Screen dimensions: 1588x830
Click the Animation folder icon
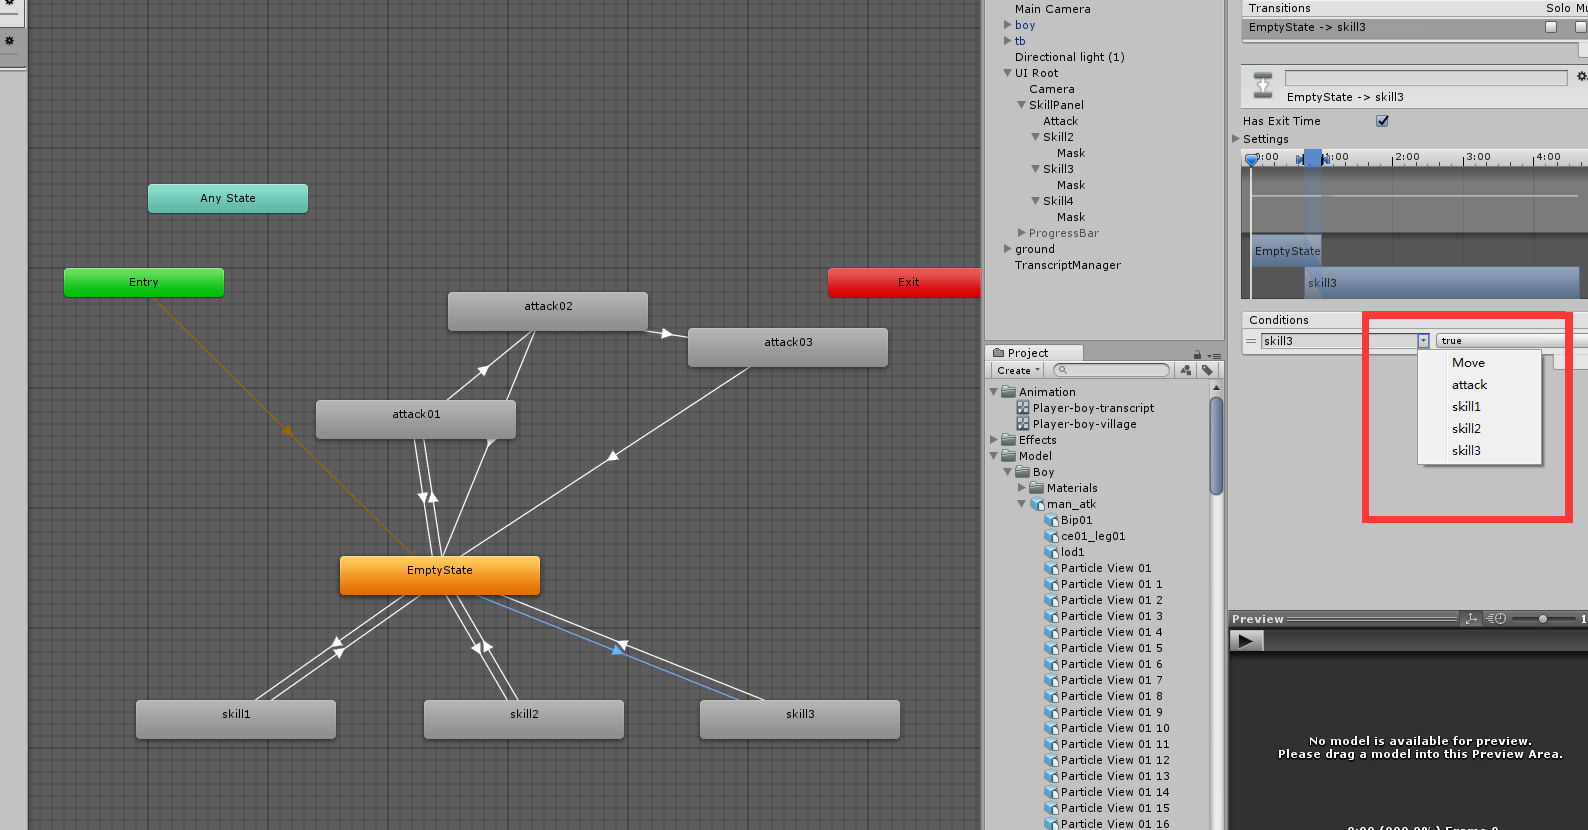tap(1008, 392)
